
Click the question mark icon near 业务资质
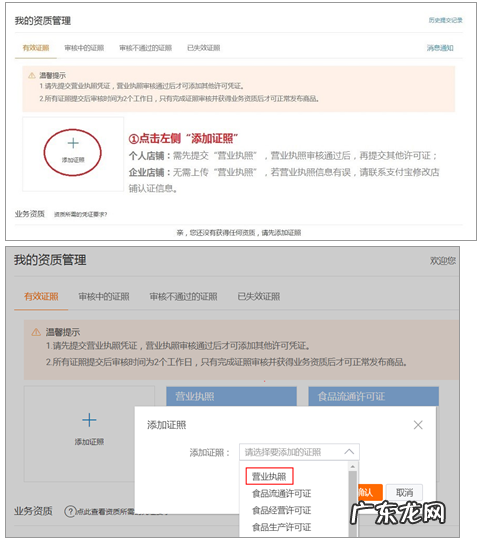click(x=70, y=511)
